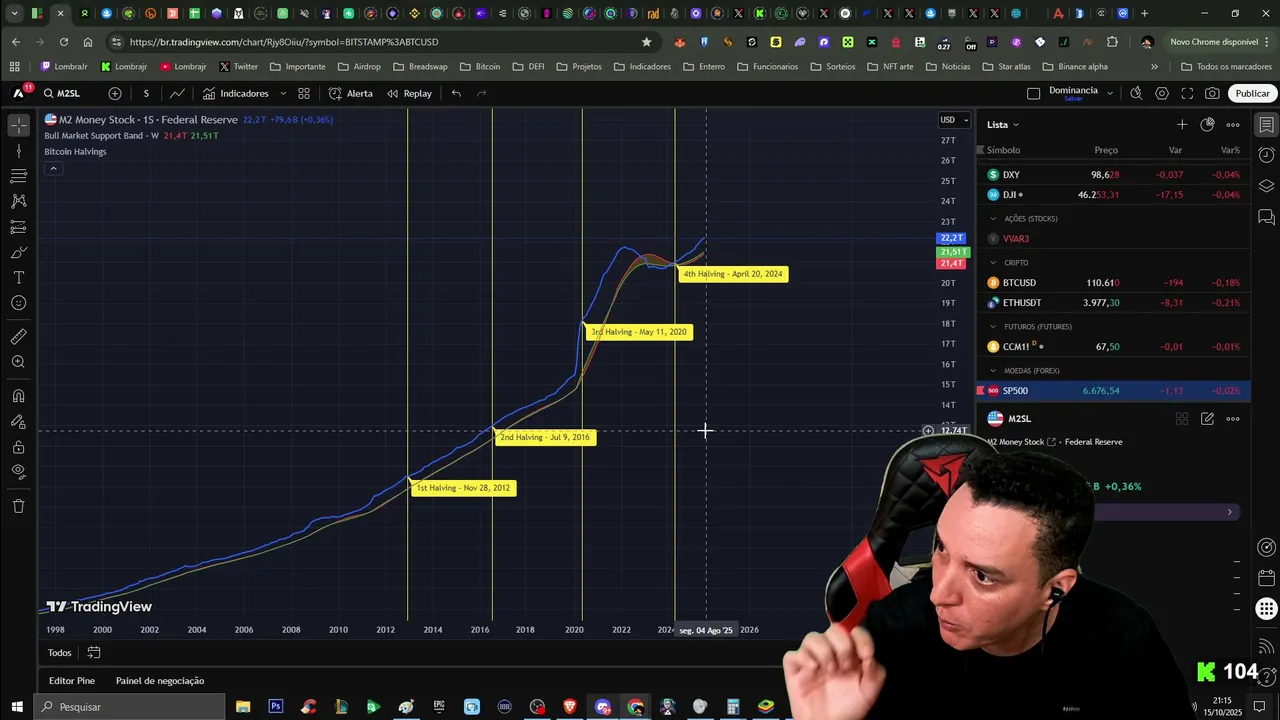This screenshot has height=720, width=1280.
Task: Open the Lista watchlist dropdown
Action: (1003, 125)
